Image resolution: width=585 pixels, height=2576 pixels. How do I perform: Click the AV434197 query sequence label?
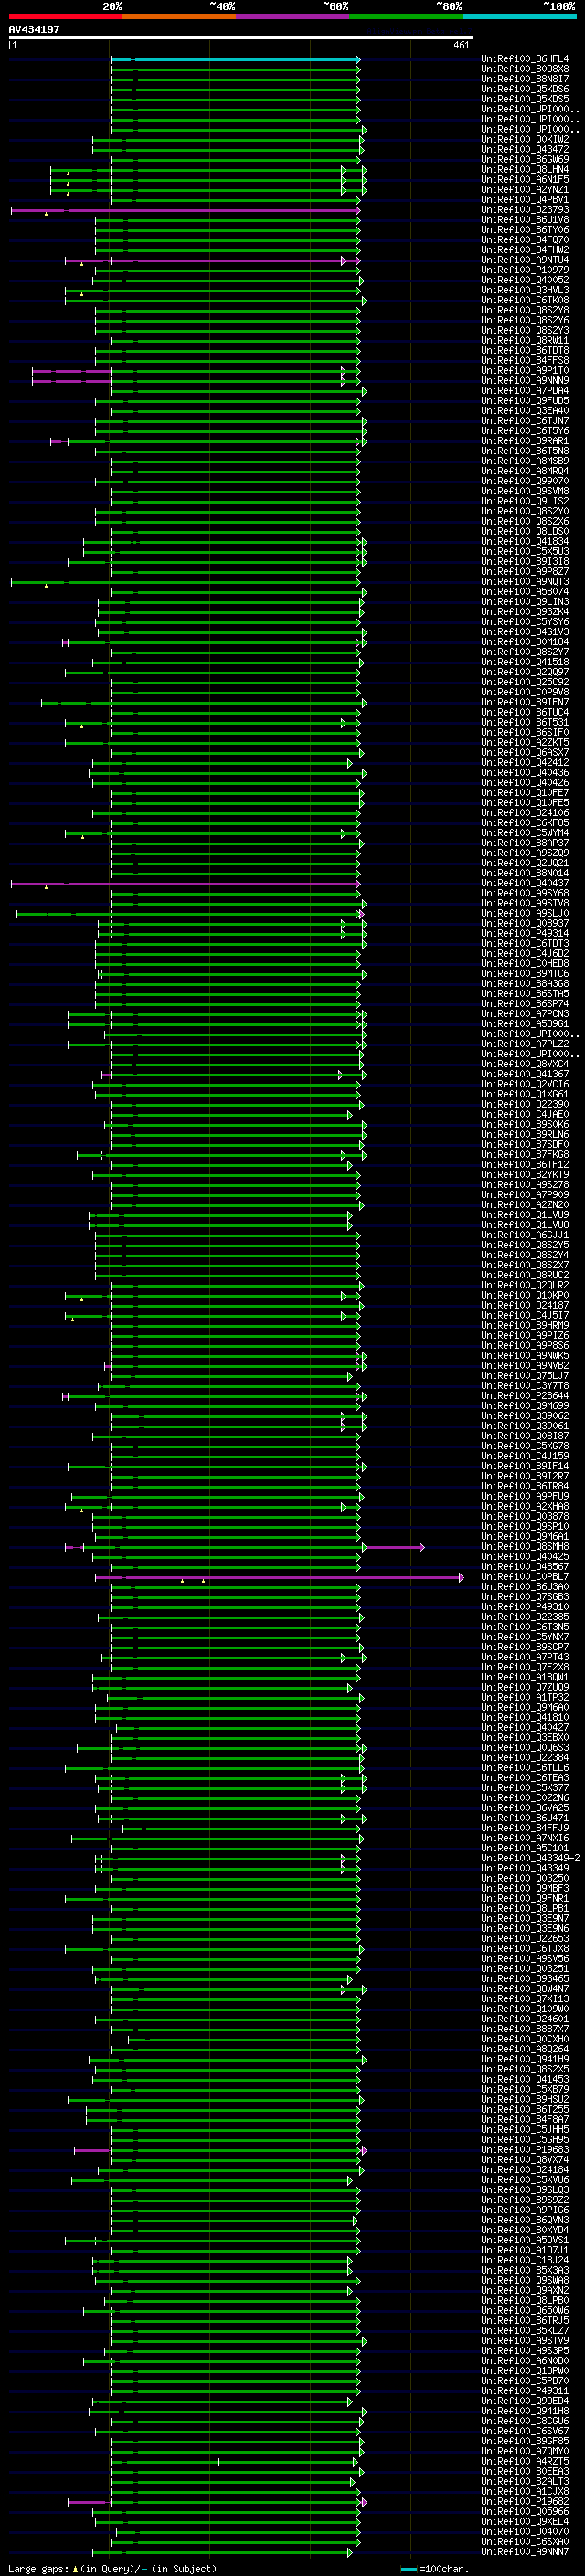pyautogui.click(x=34, y=29)
